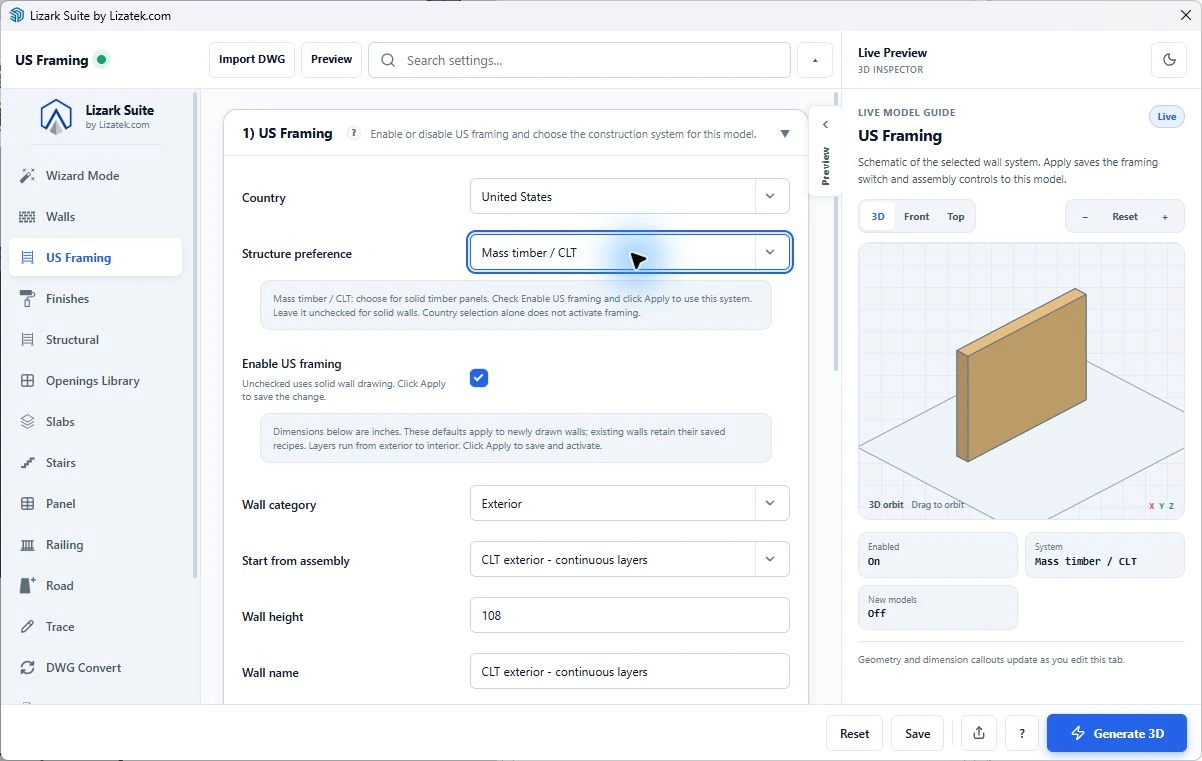Click the export share icon button
The height and width of the screenshot is (761, 1202).
978,733
